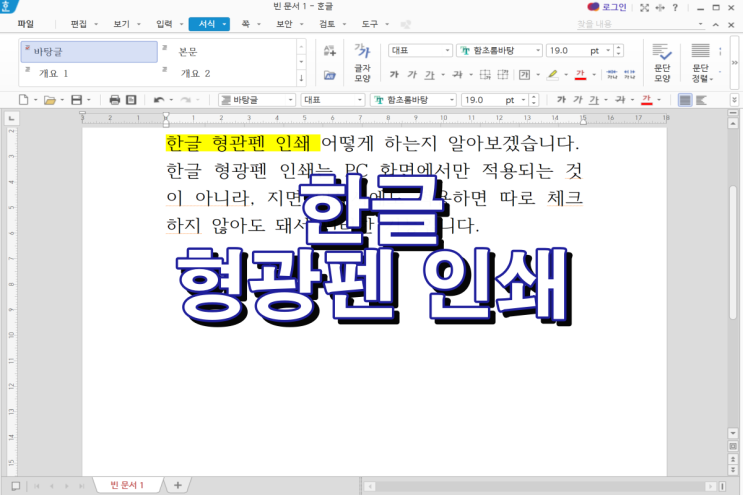
Task: Open the 문단 모양 paragraph shape dialog
Action: point(661,62)
